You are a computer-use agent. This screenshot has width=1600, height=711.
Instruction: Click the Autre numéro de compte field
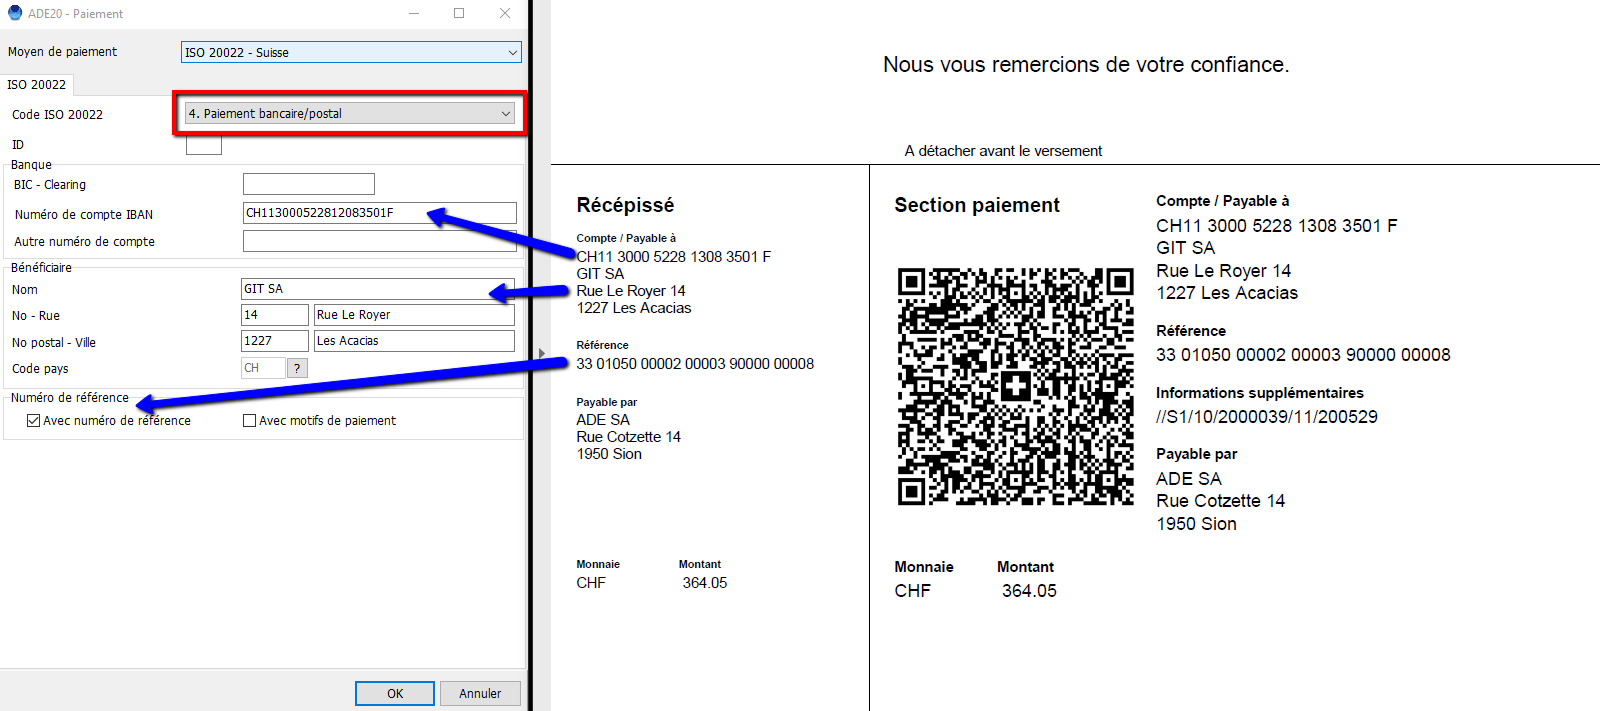tap(380, 241)
